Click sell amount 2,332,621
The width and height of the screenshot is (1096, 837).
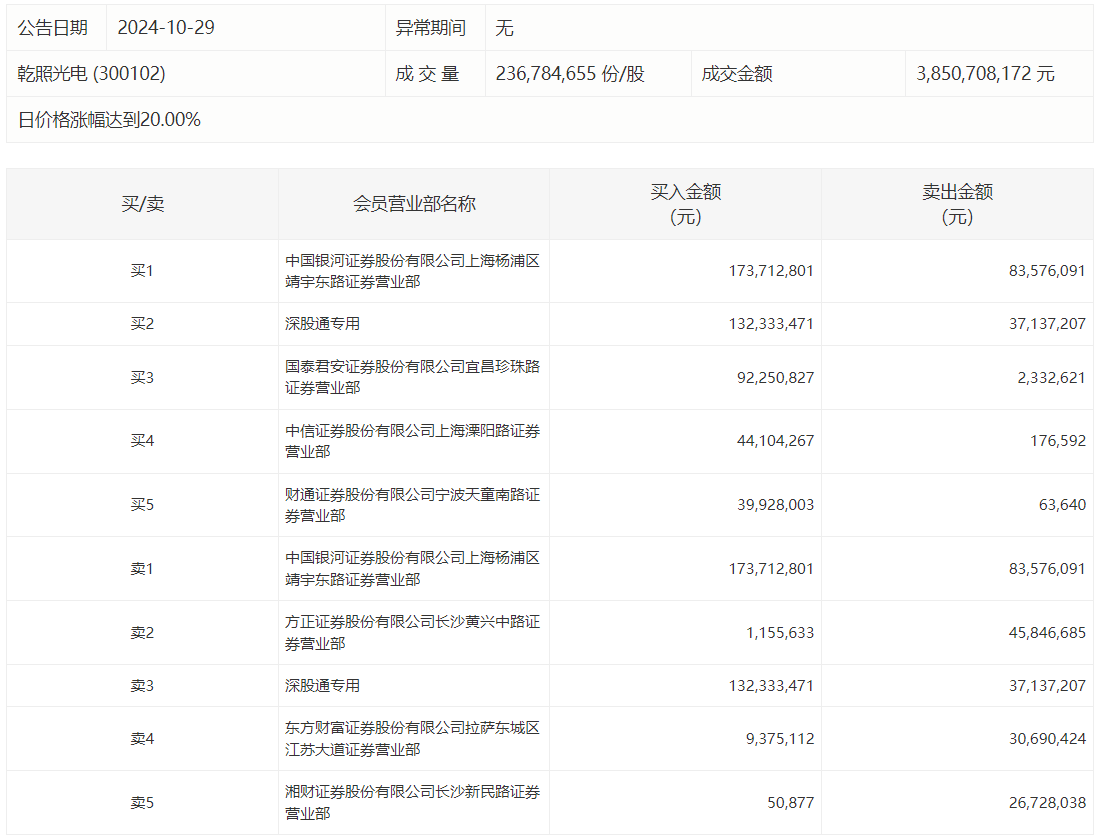1051,378
